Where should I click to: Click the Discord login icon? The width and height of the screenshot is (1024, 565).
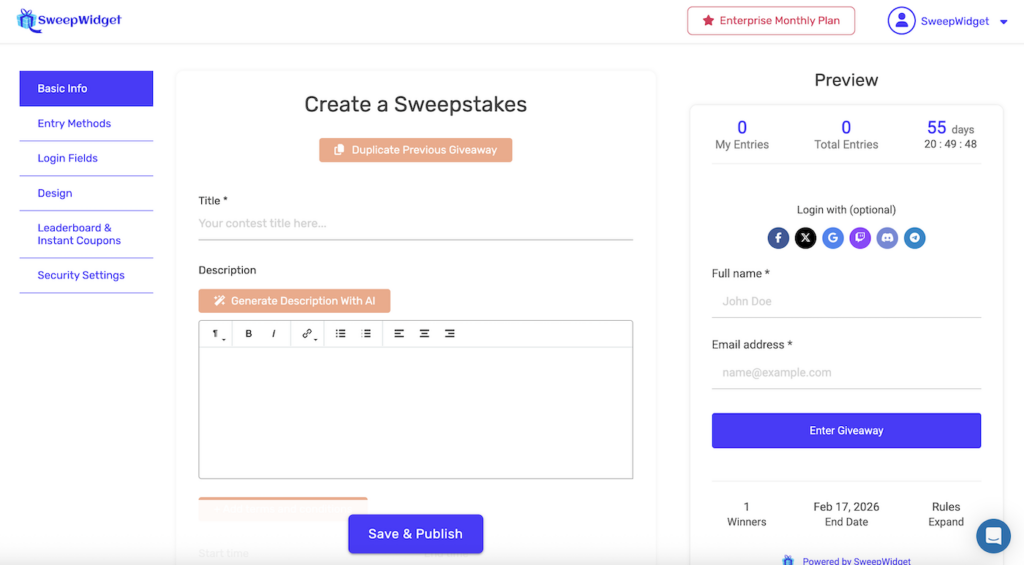point(887,238)
